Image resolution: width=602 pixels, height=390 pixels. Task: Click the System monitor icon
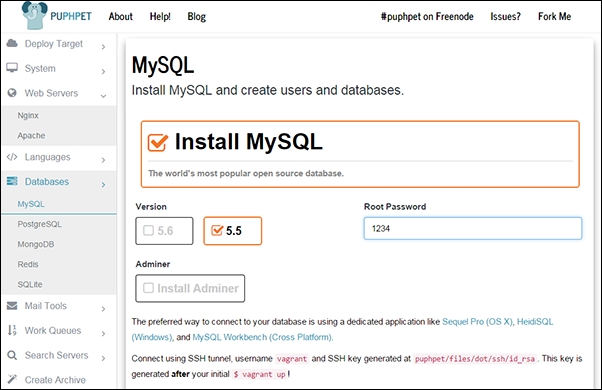pyautogui.click(x=12, y=68)
